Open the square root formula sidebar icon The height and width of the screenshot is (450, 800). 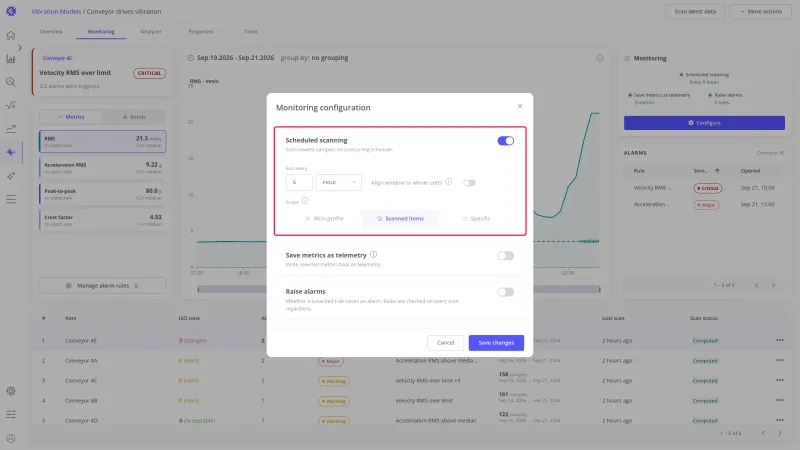(11, 105)
